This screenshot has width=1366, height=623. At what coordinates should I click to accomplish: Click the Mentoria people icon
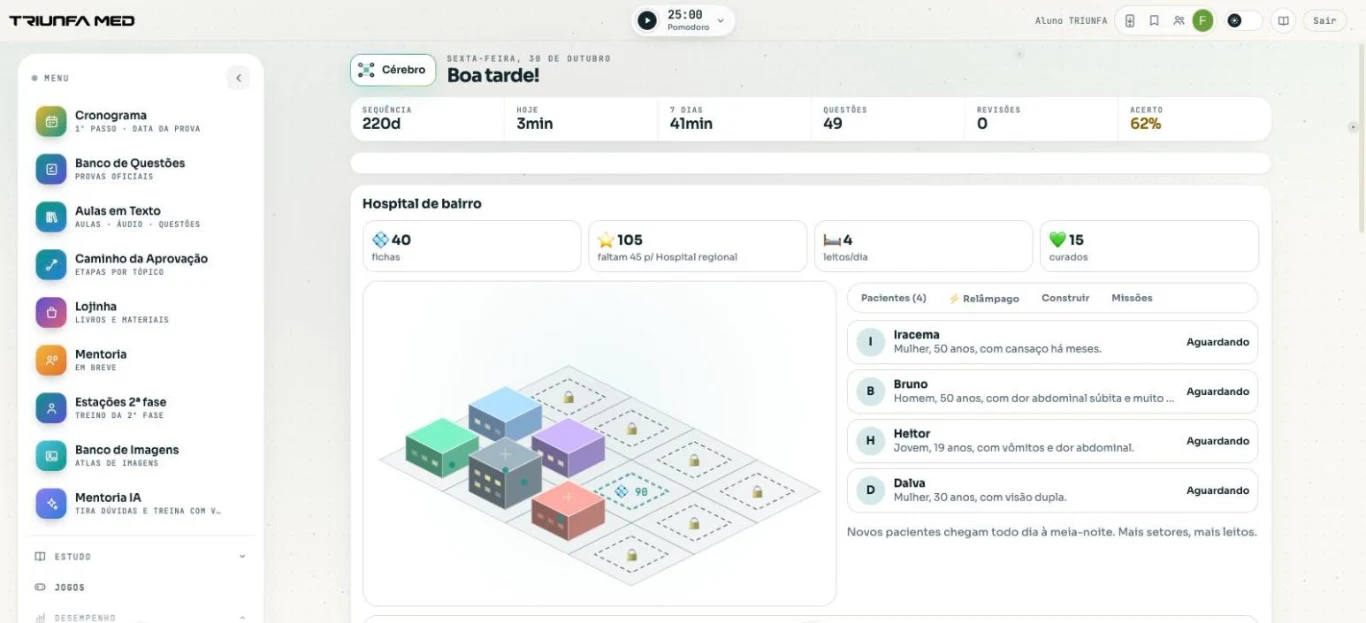(x=51, y=360)
